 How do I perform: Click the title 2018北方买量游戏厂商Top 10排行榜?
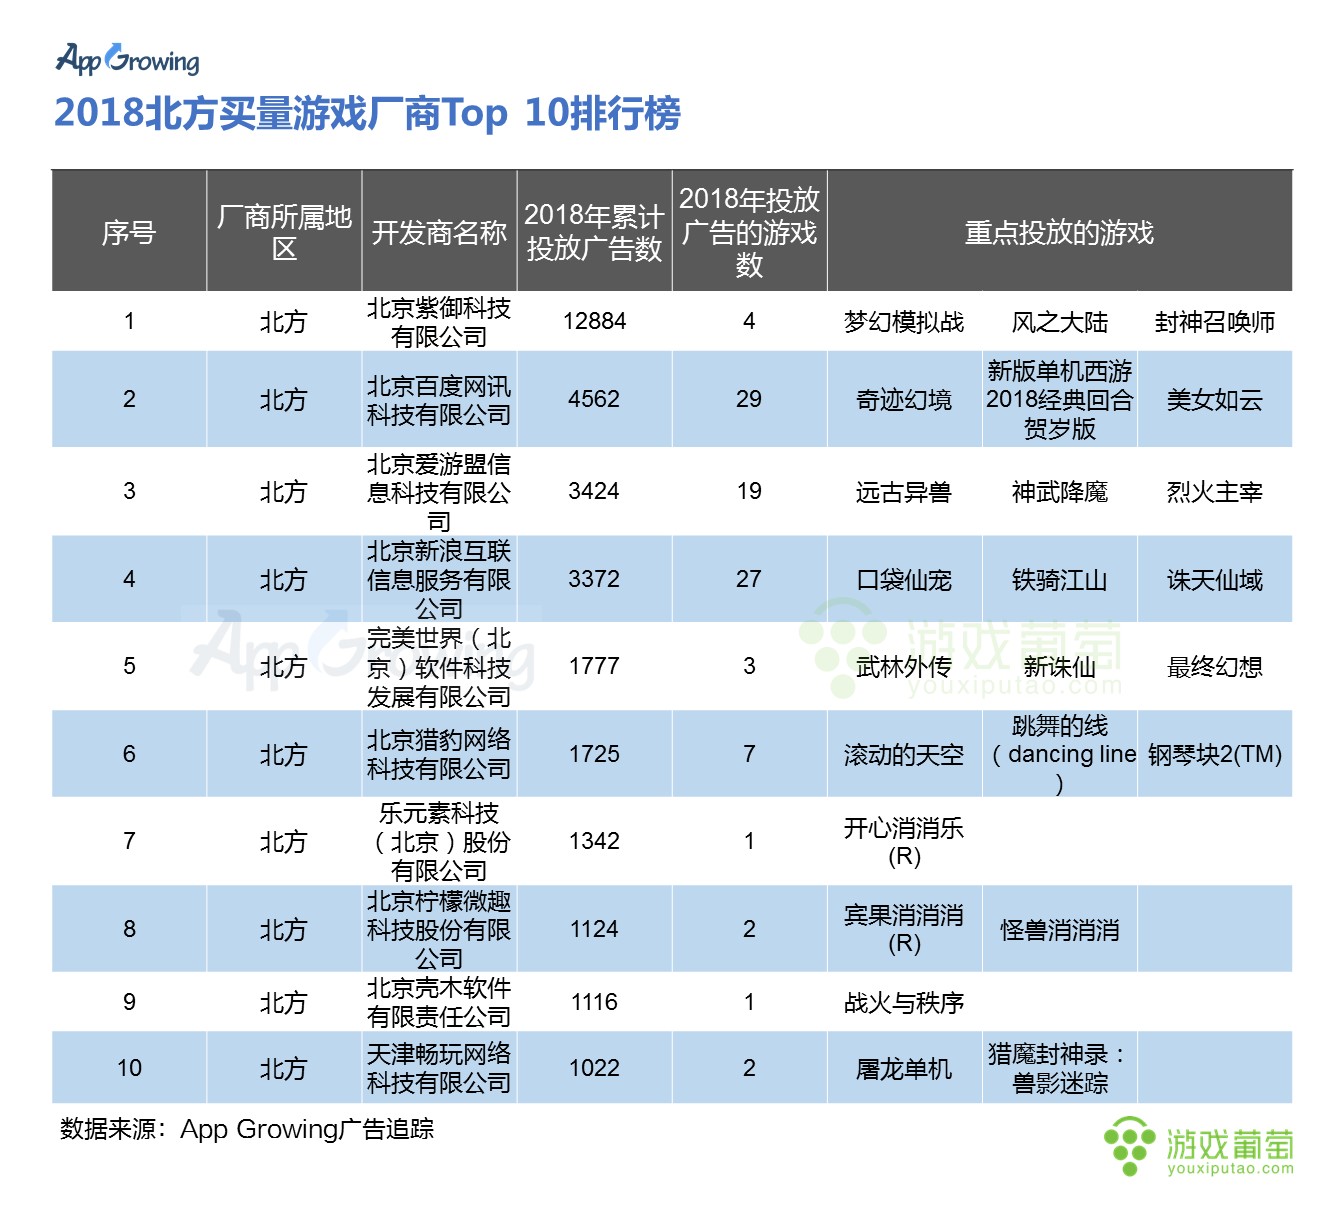coord(367,113)
